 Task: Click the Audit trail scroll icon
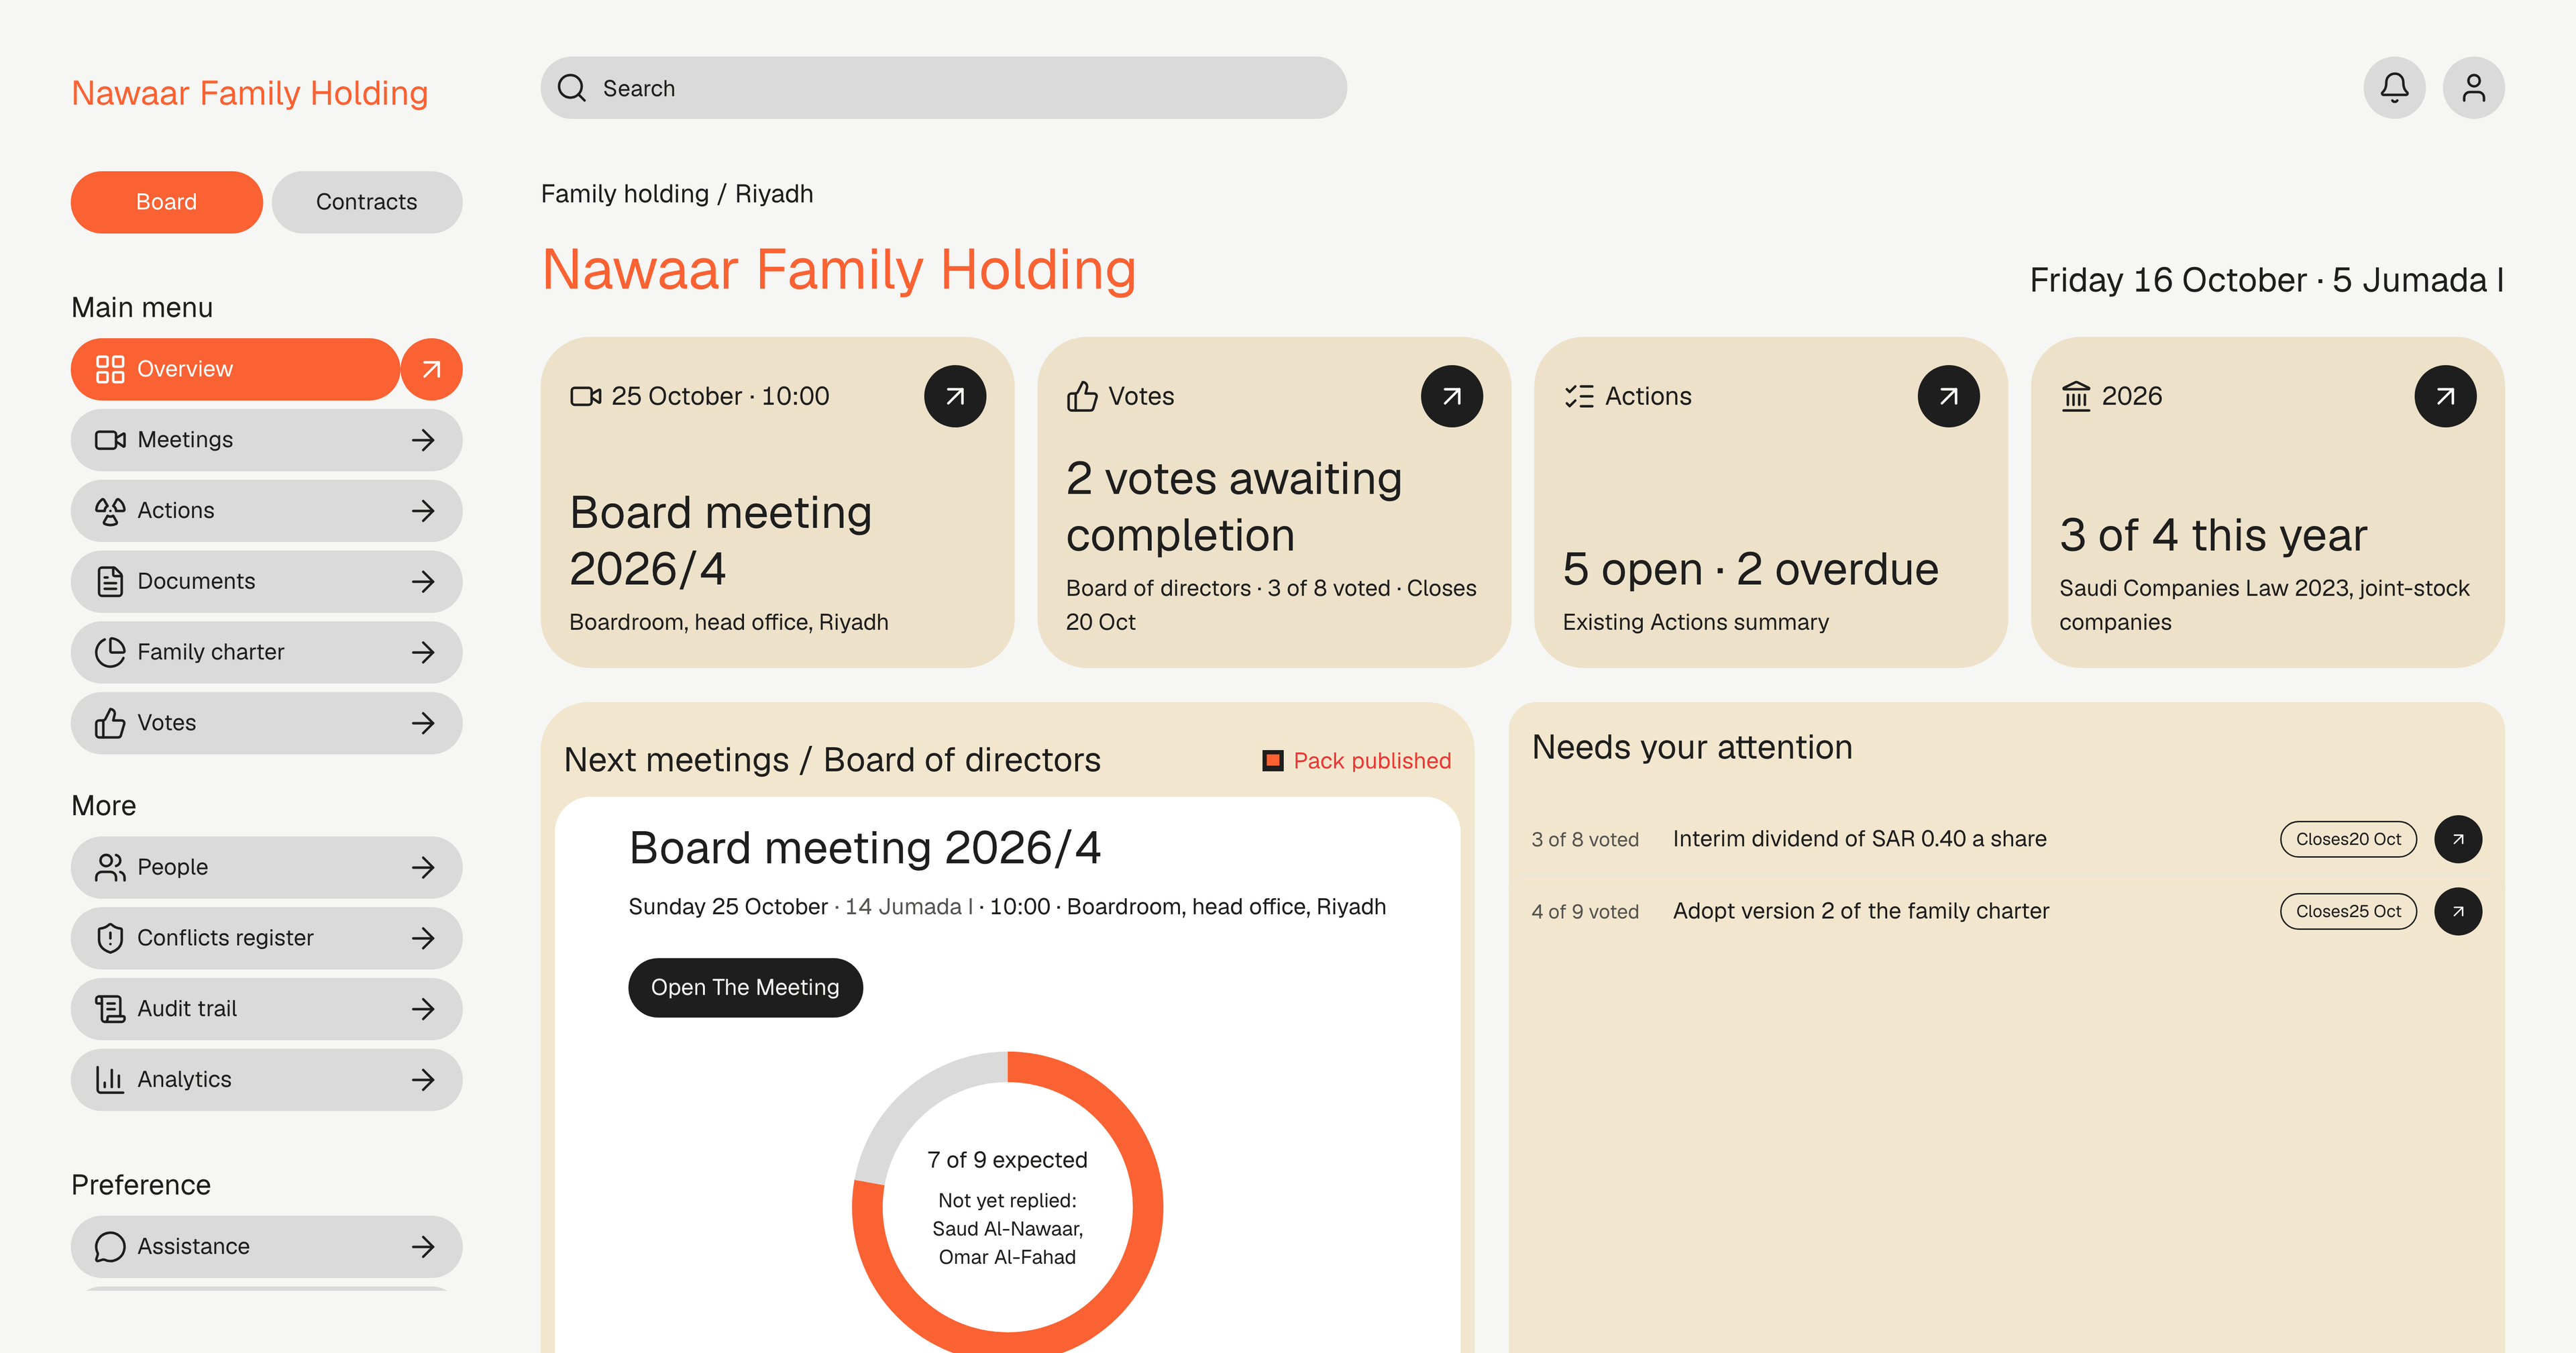110,1008
